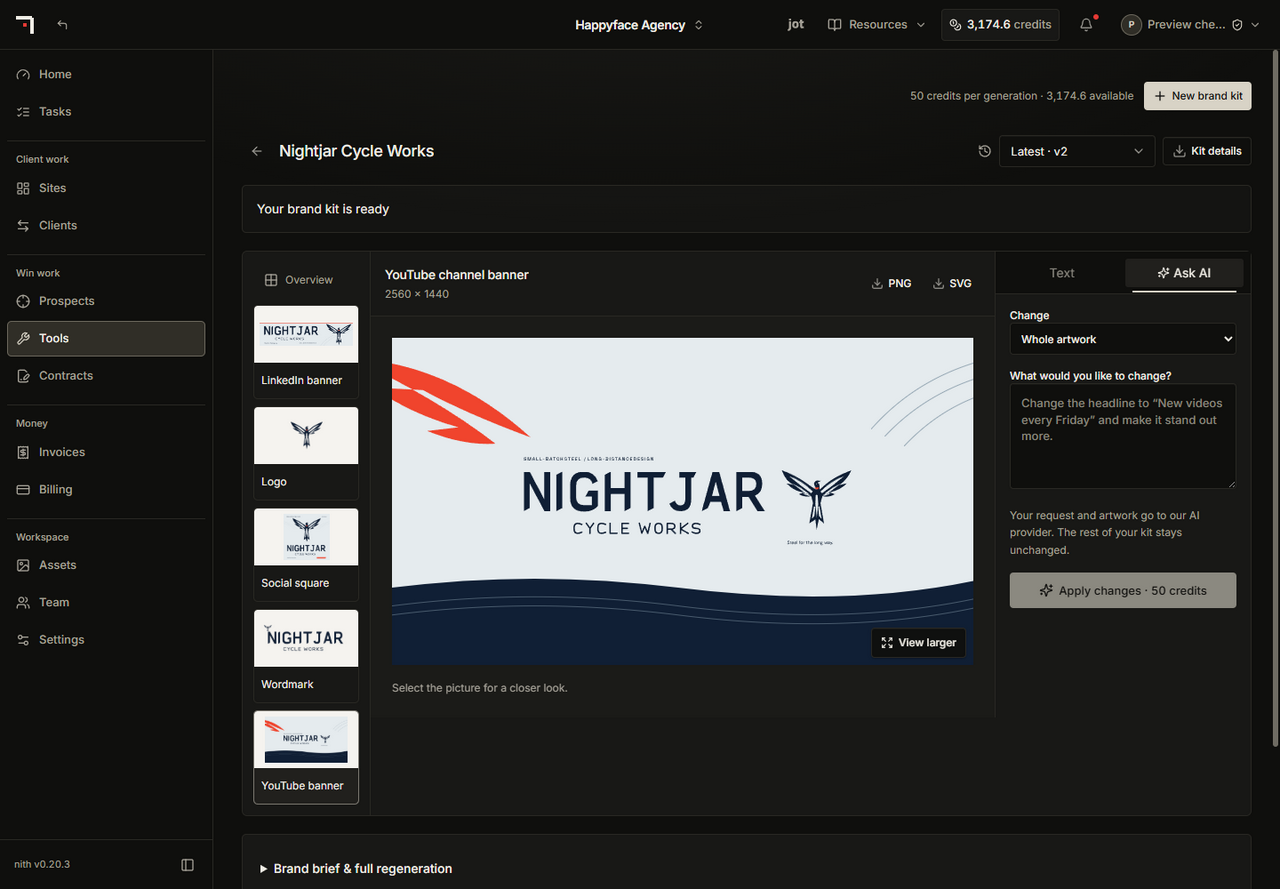This screenshot has height=889, width=1280.
Task: Open Sites under Client work
Action: pos(106,188)
